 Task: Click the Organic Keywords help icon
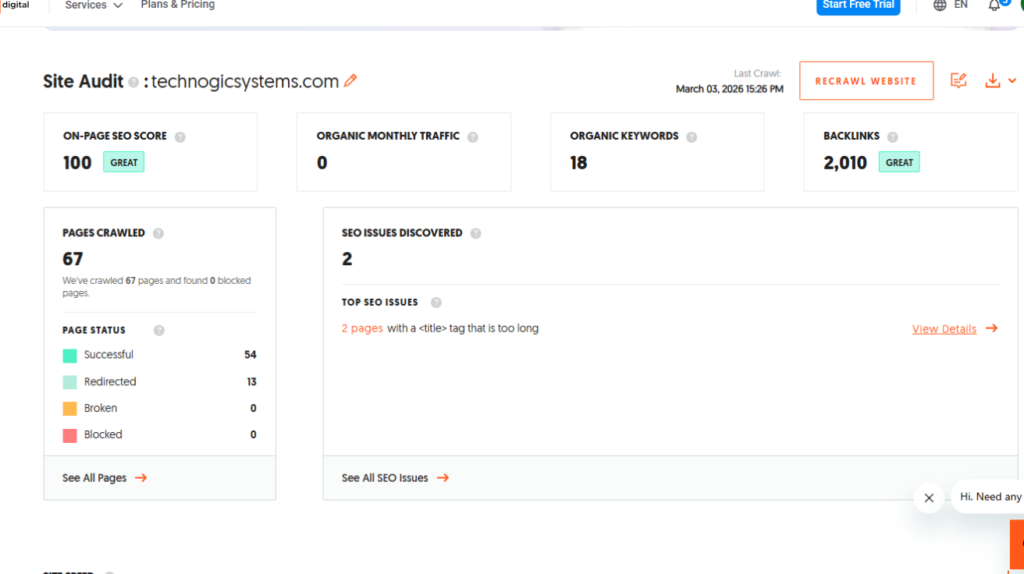click(692, 136)
